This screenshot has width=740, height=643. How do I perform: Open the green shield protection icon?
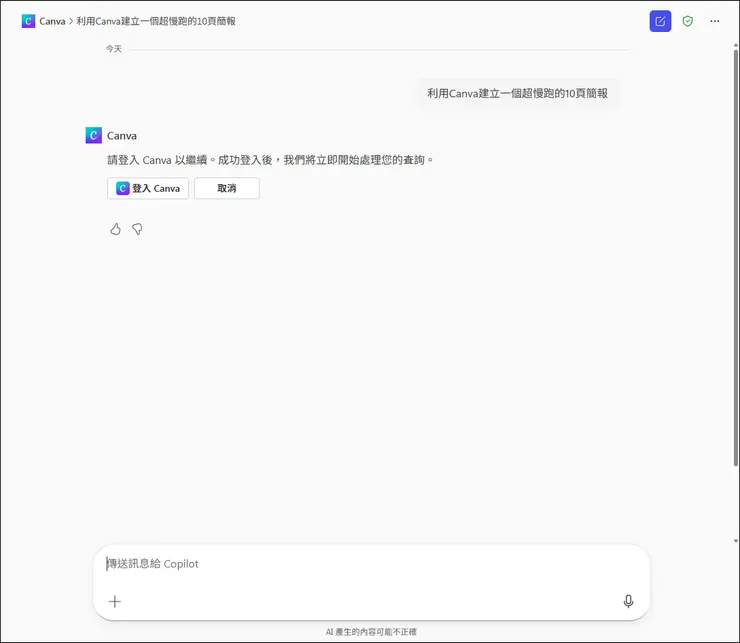click(688, 21)
